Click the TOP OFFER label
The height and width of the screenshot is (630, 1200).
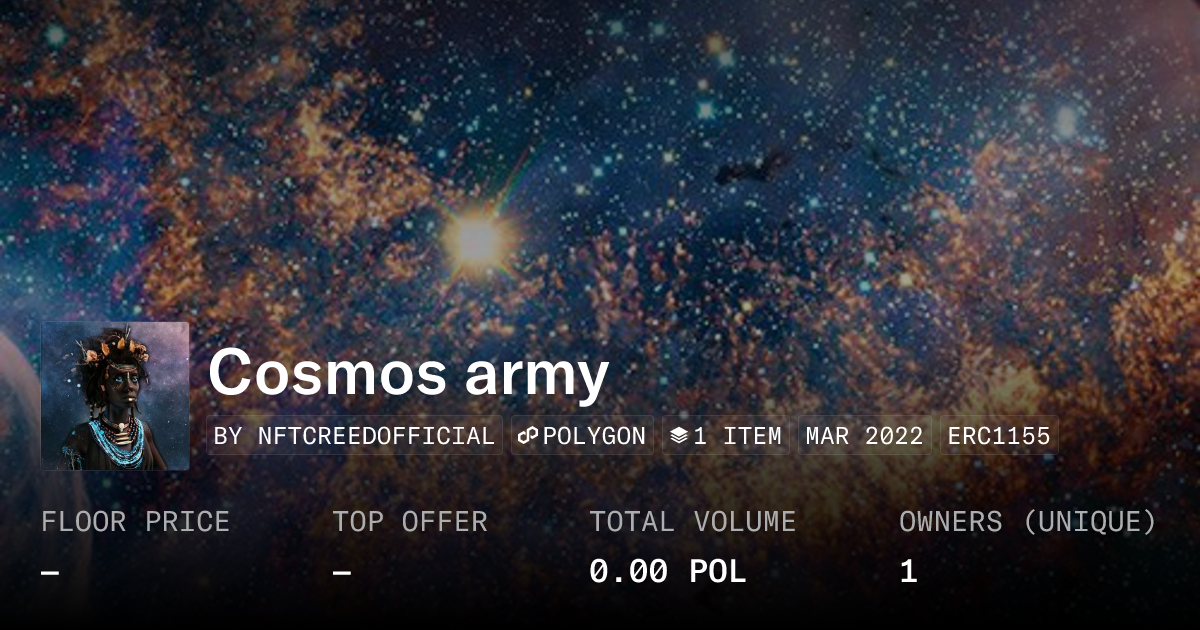(x=410, y=521)
